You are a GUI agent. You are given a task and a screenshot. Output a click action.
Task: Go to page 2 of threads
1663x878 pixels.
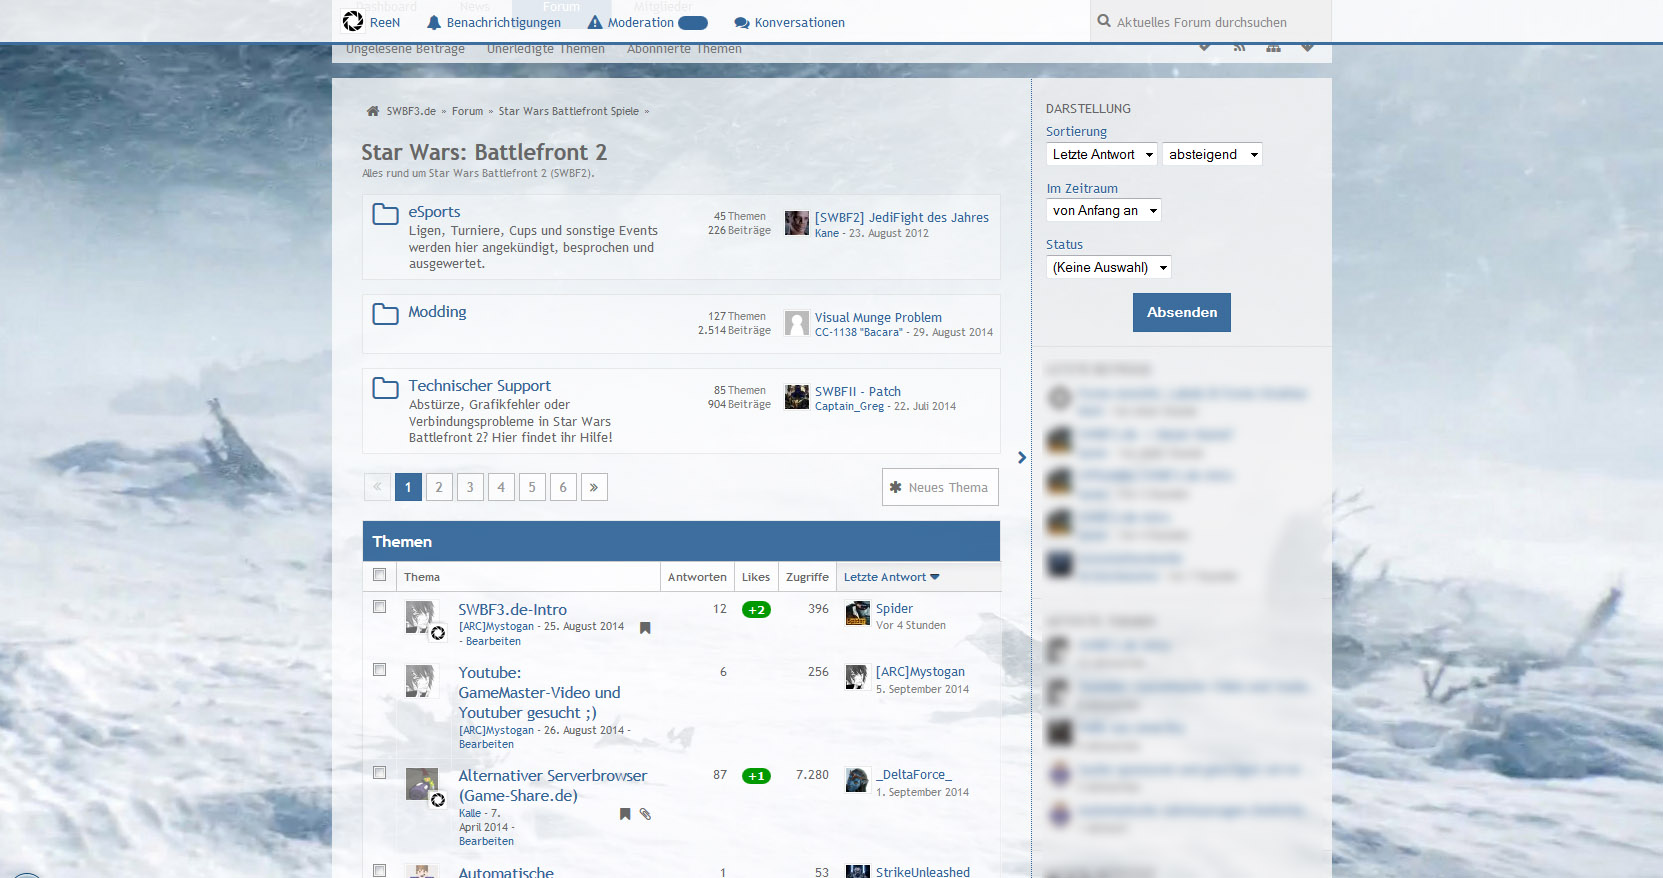(x=439, y=487)
